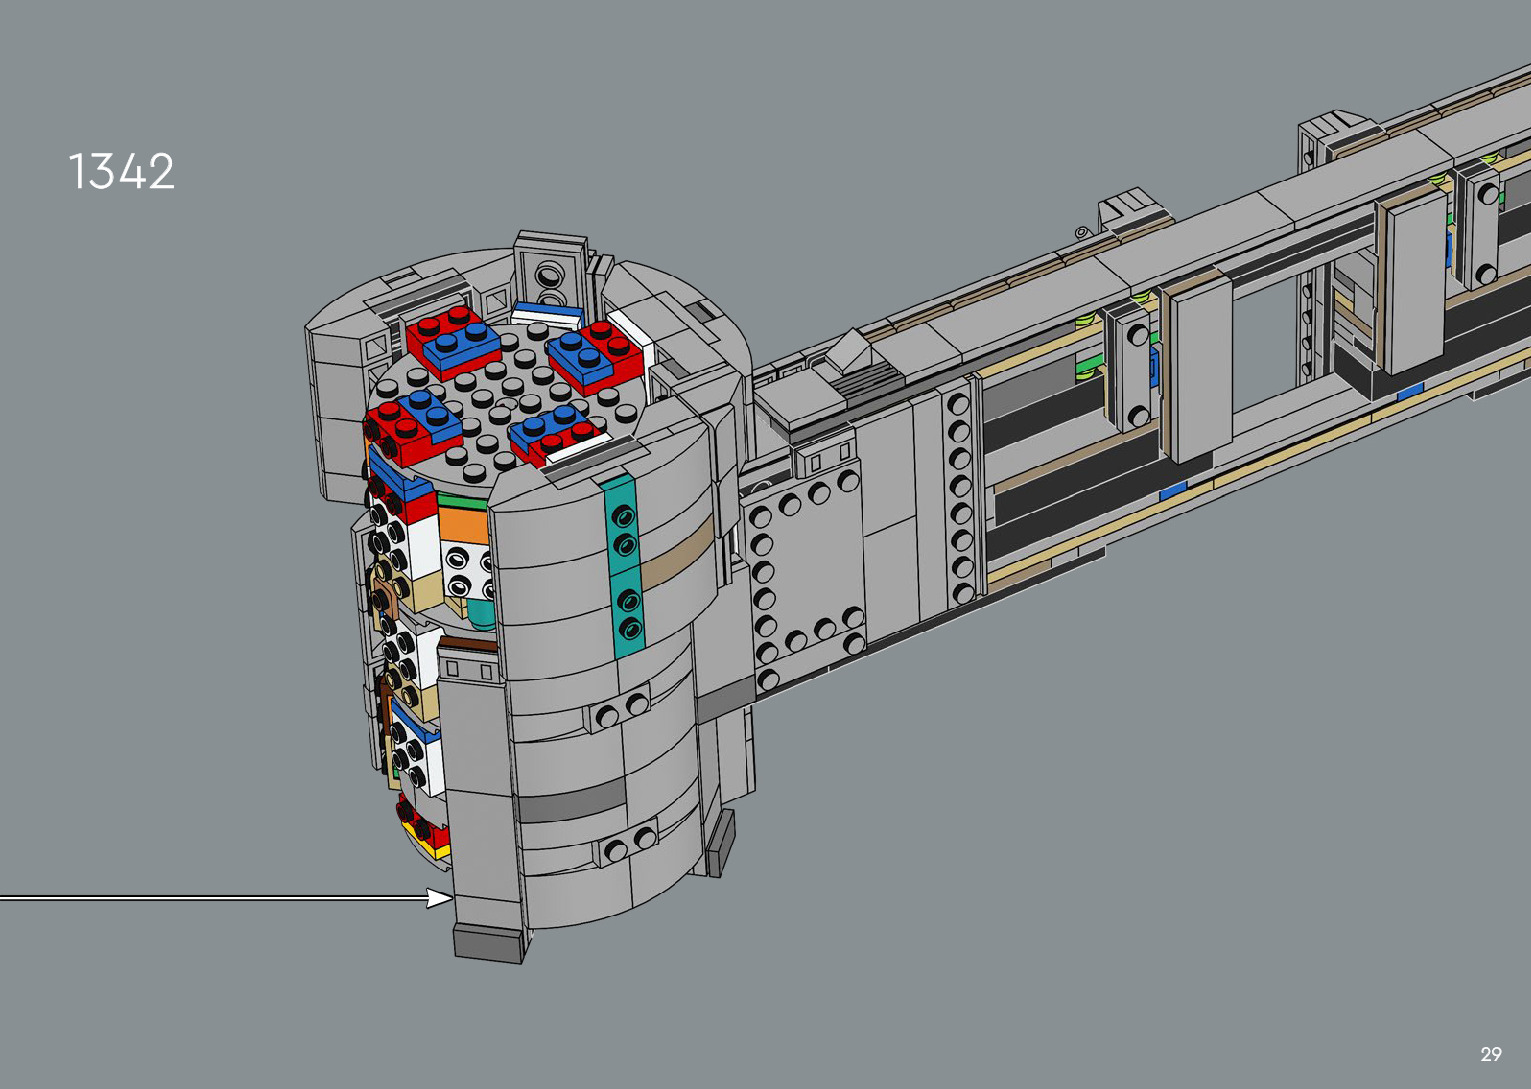Select the small blue tile under the arm
Viewport: 1531px width, 1089px height.
point(1173,490)
